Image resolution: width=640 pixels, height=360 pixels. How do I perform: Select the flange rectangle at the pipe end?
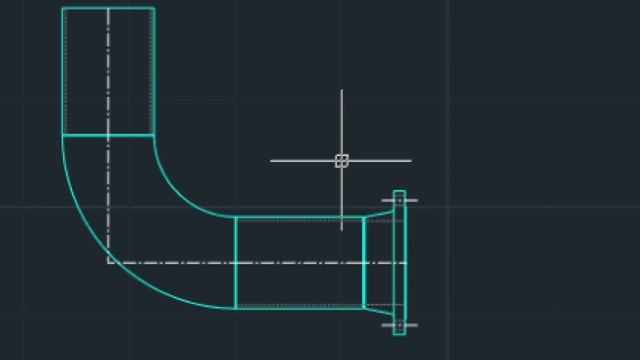pos(400,263)
